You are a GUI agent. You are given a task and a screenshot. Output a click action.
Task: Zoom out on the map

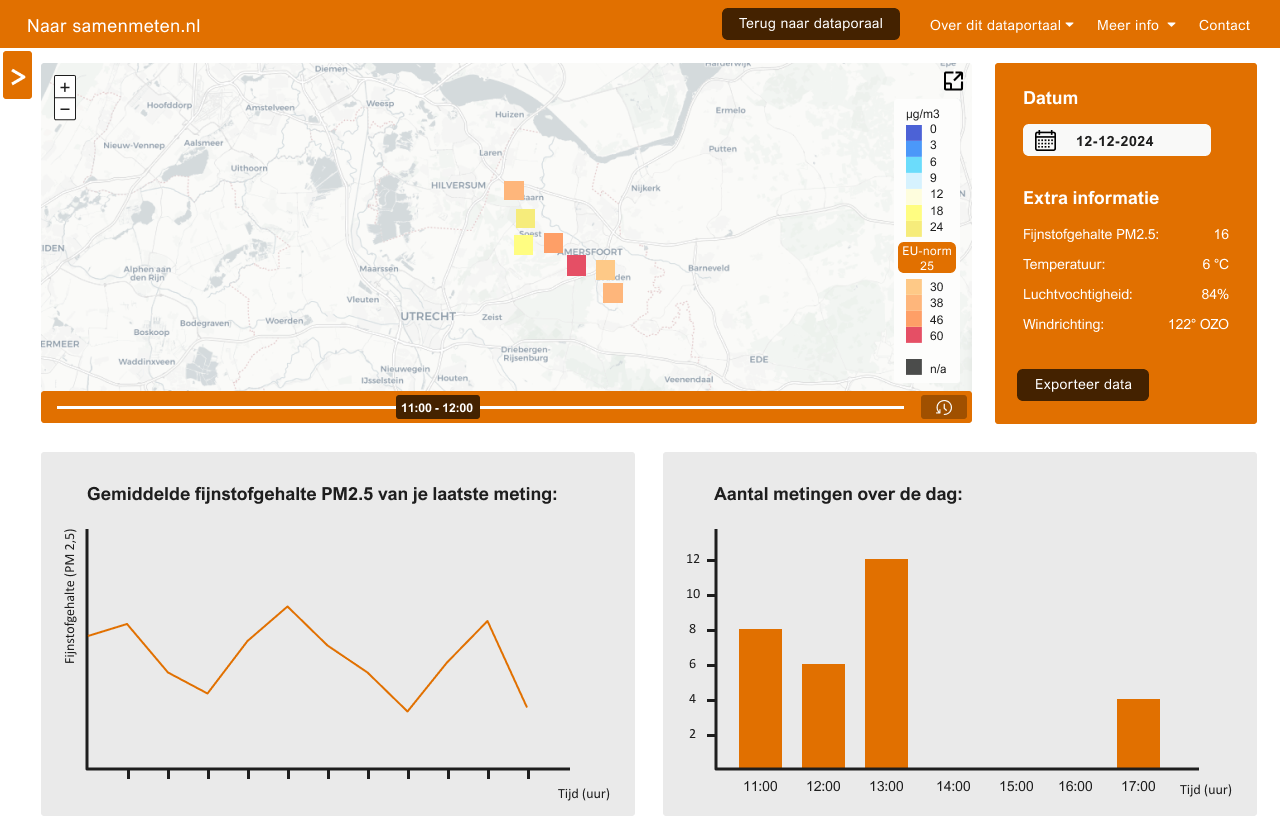65,109
